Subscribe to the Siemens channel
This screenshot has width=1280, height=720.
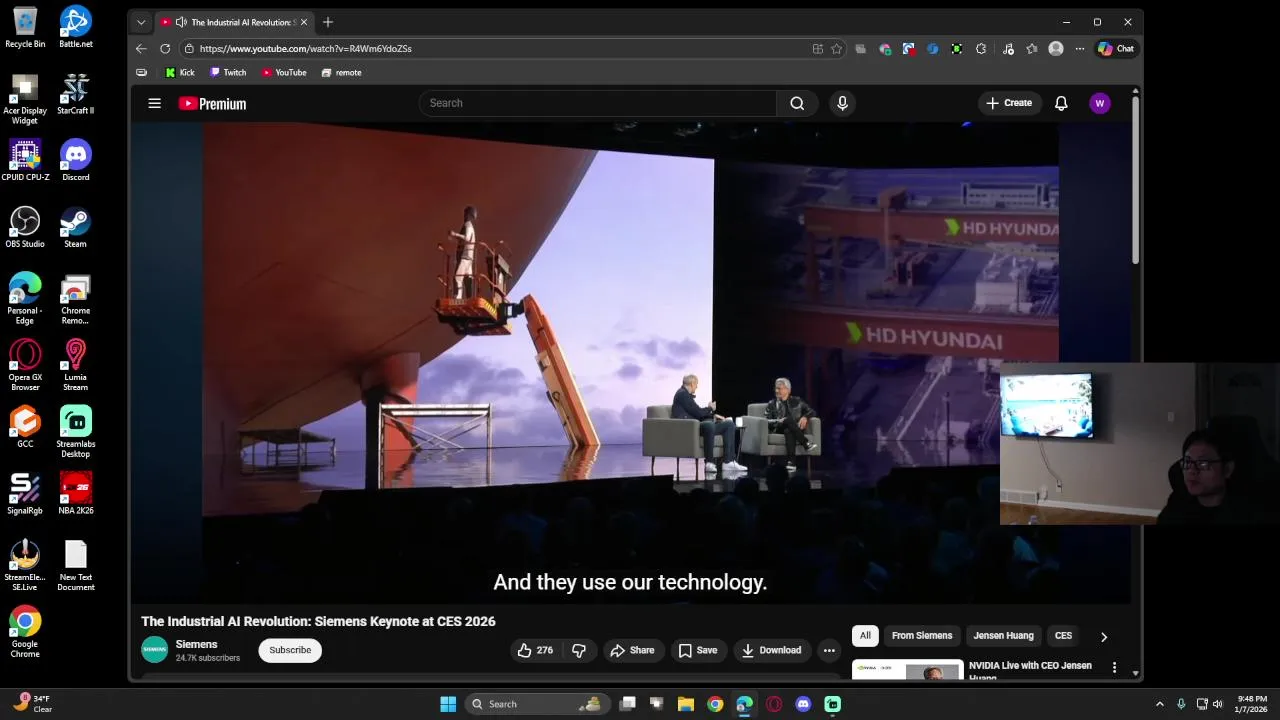[x=290, y=650]
